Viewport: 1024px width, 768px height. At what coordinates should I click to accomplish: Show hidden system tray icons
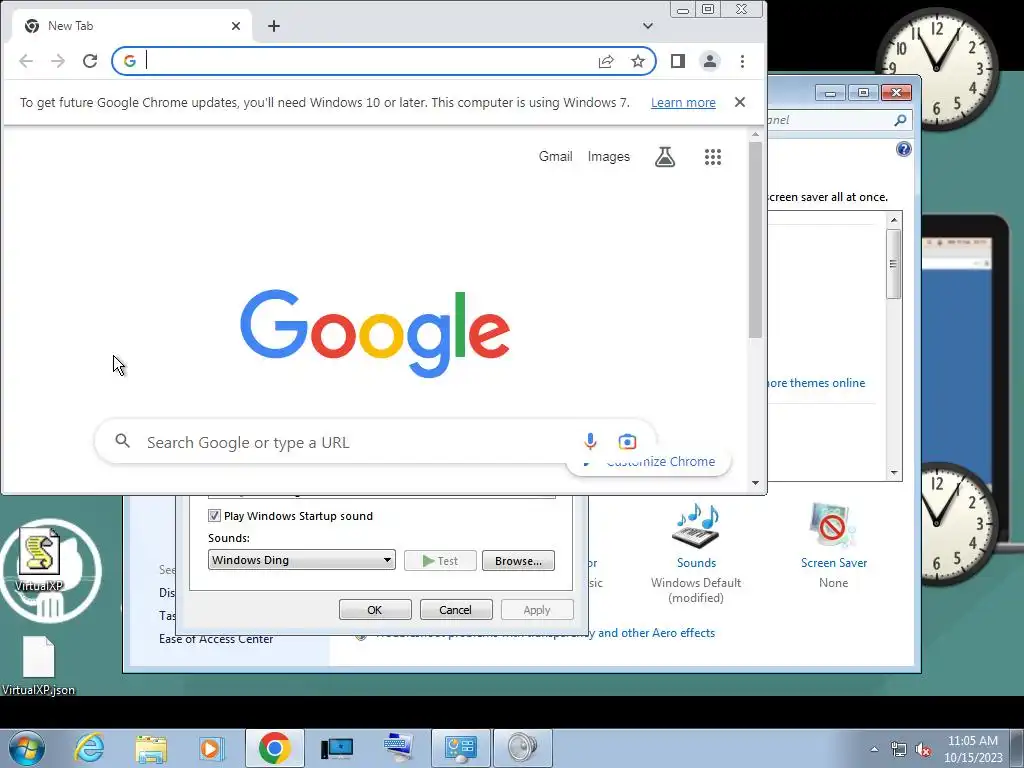pos(874,749)
